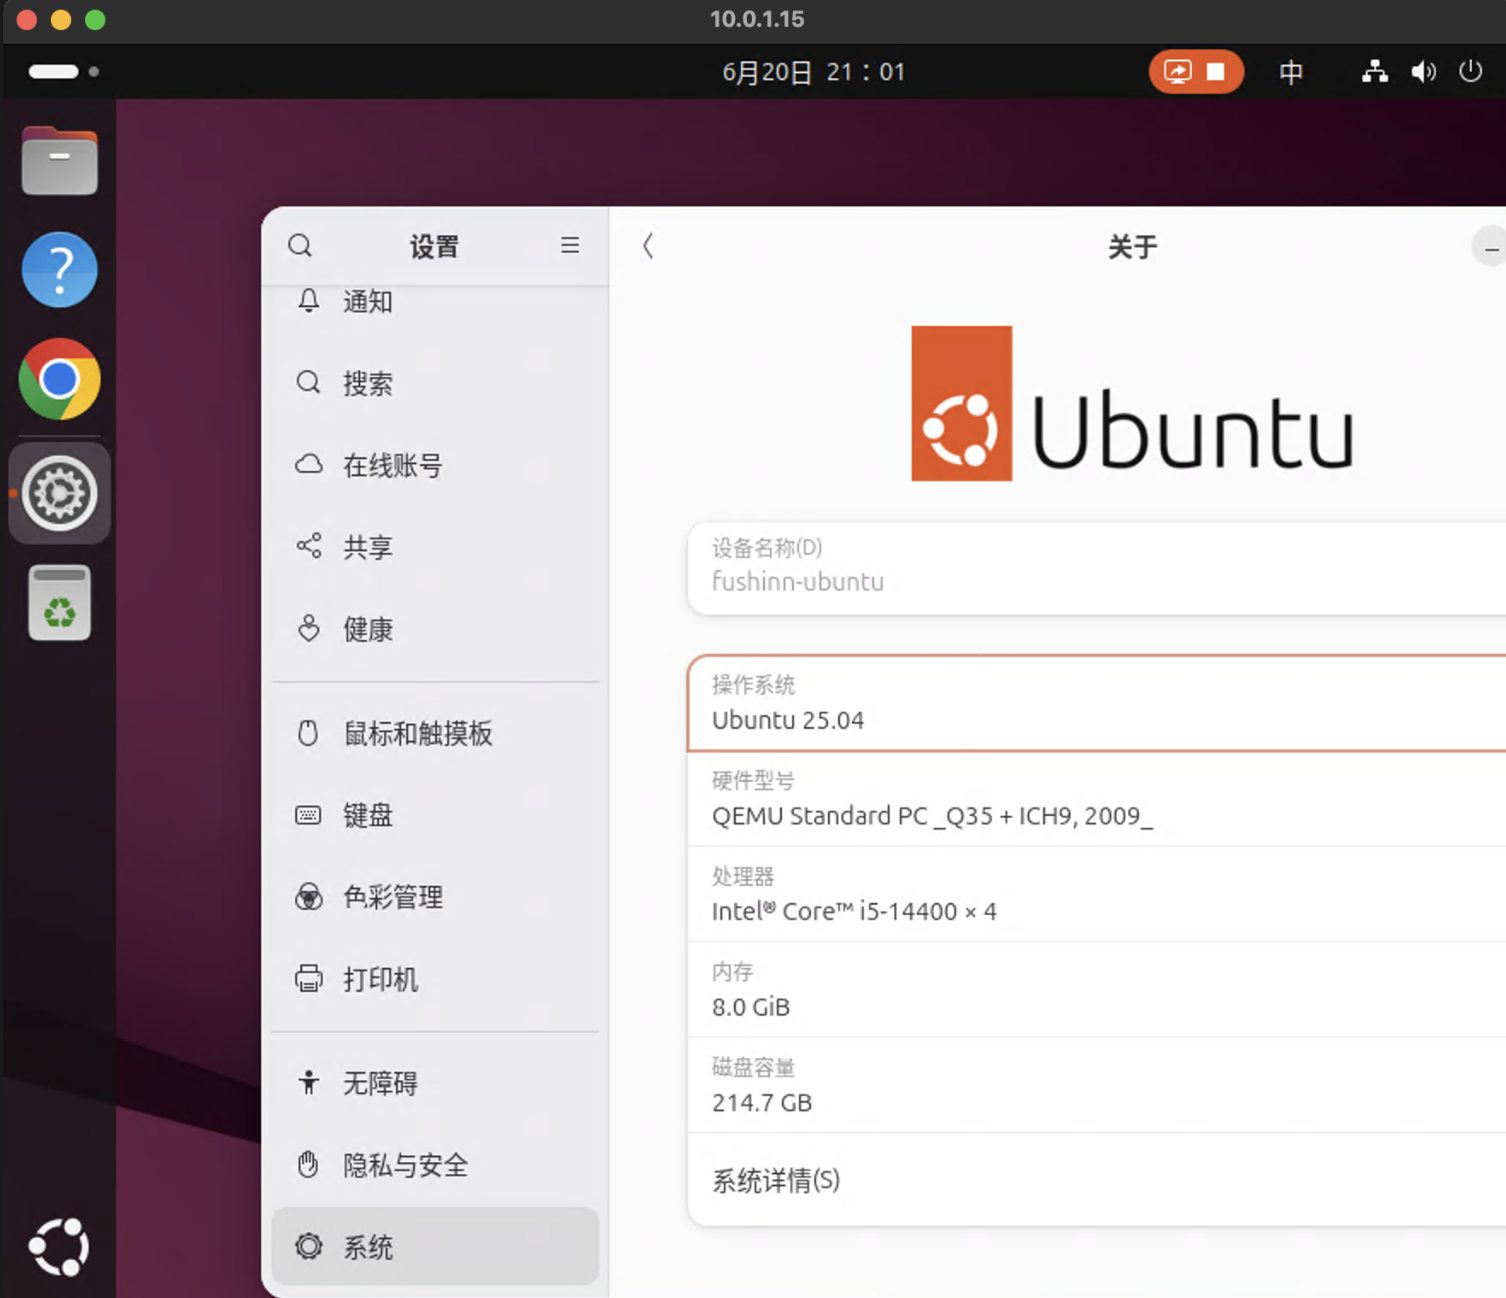Screen dimensions: 1506x1298
Task: Go back with the About page arrow
Action: 648,246
